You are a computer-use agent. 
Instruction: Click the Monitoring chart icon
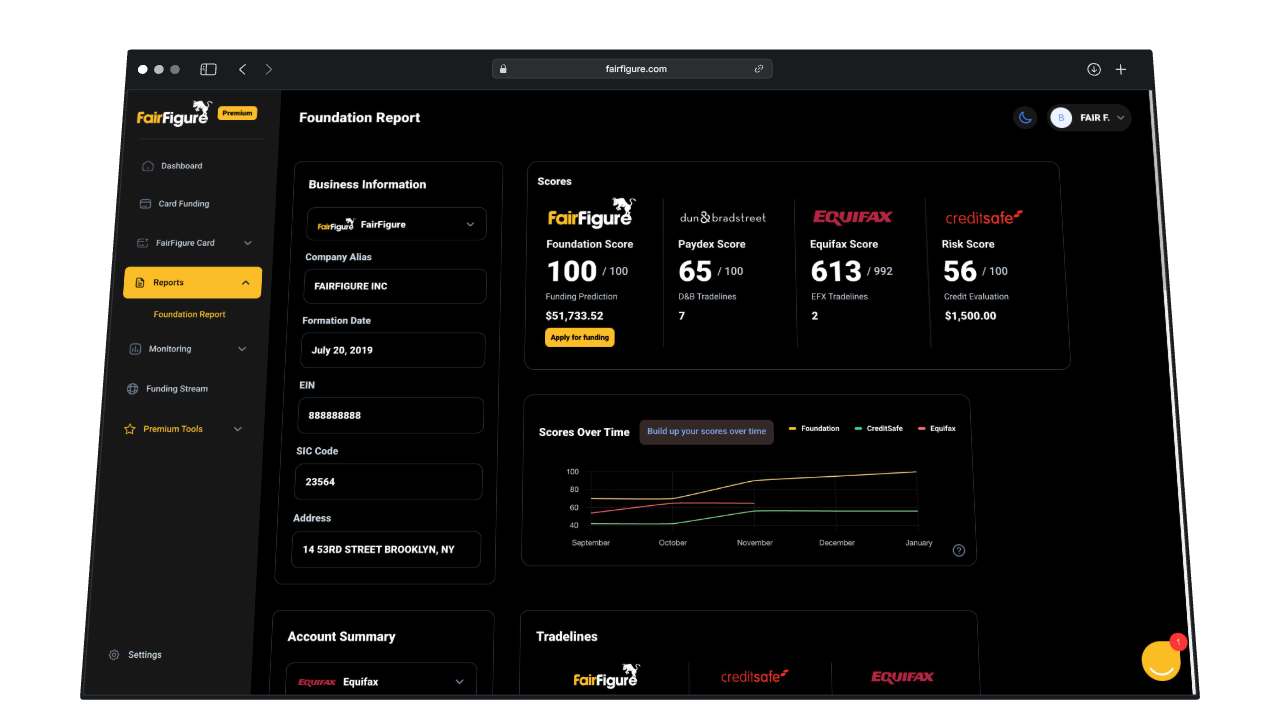[136, 349]
